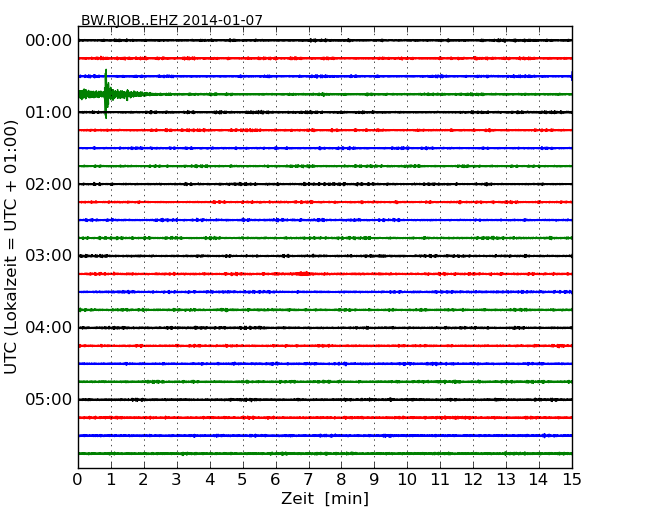Click the x-axis tick label 6

click(276, 480)
